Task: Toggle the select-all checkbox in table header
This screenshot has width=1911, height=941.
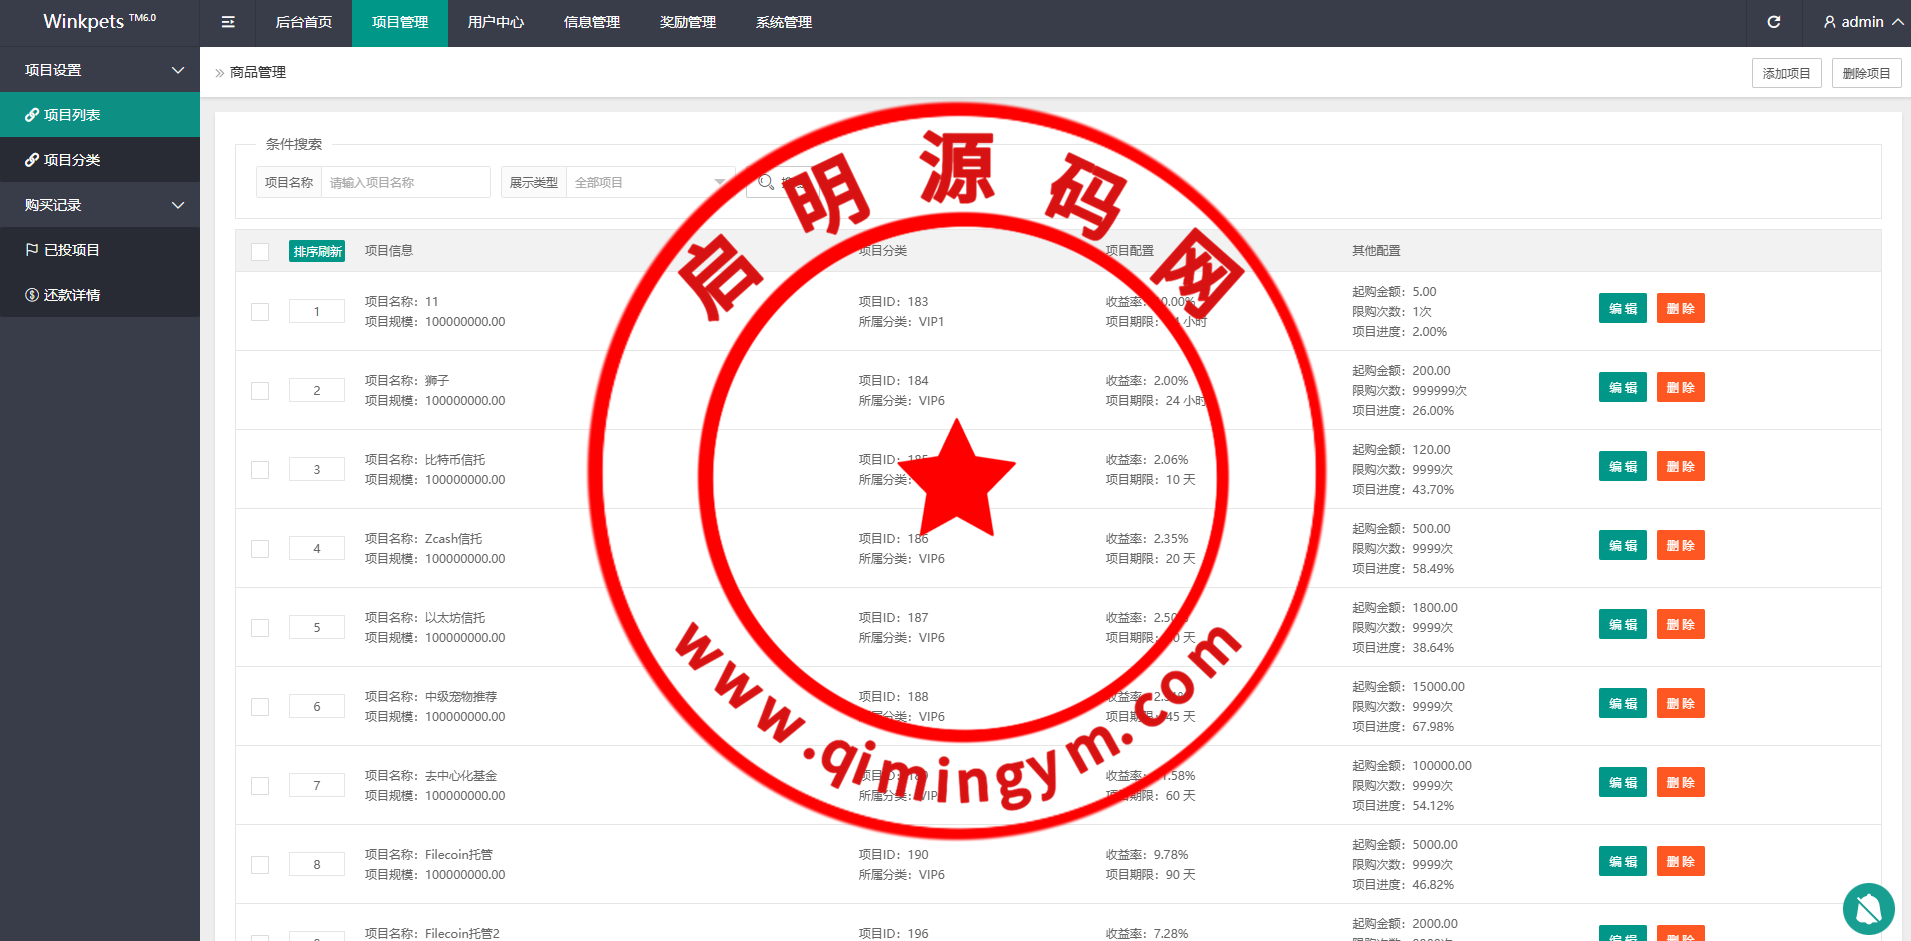Action: click(x=260, y=252)
